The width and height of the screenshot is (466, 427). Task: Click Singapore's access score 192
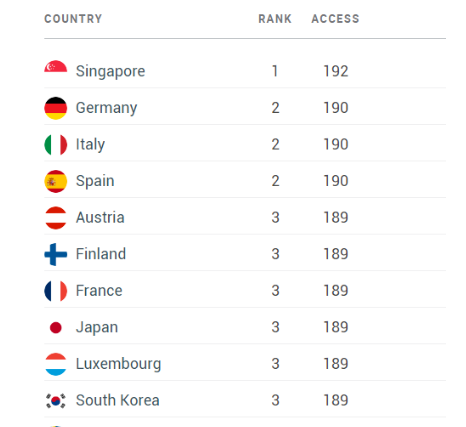pos(336,71)
